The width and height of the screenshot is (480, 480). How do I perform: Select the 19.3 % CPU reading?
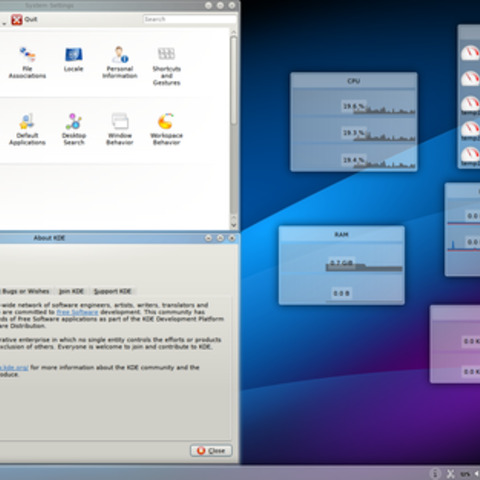coord(354,133)
